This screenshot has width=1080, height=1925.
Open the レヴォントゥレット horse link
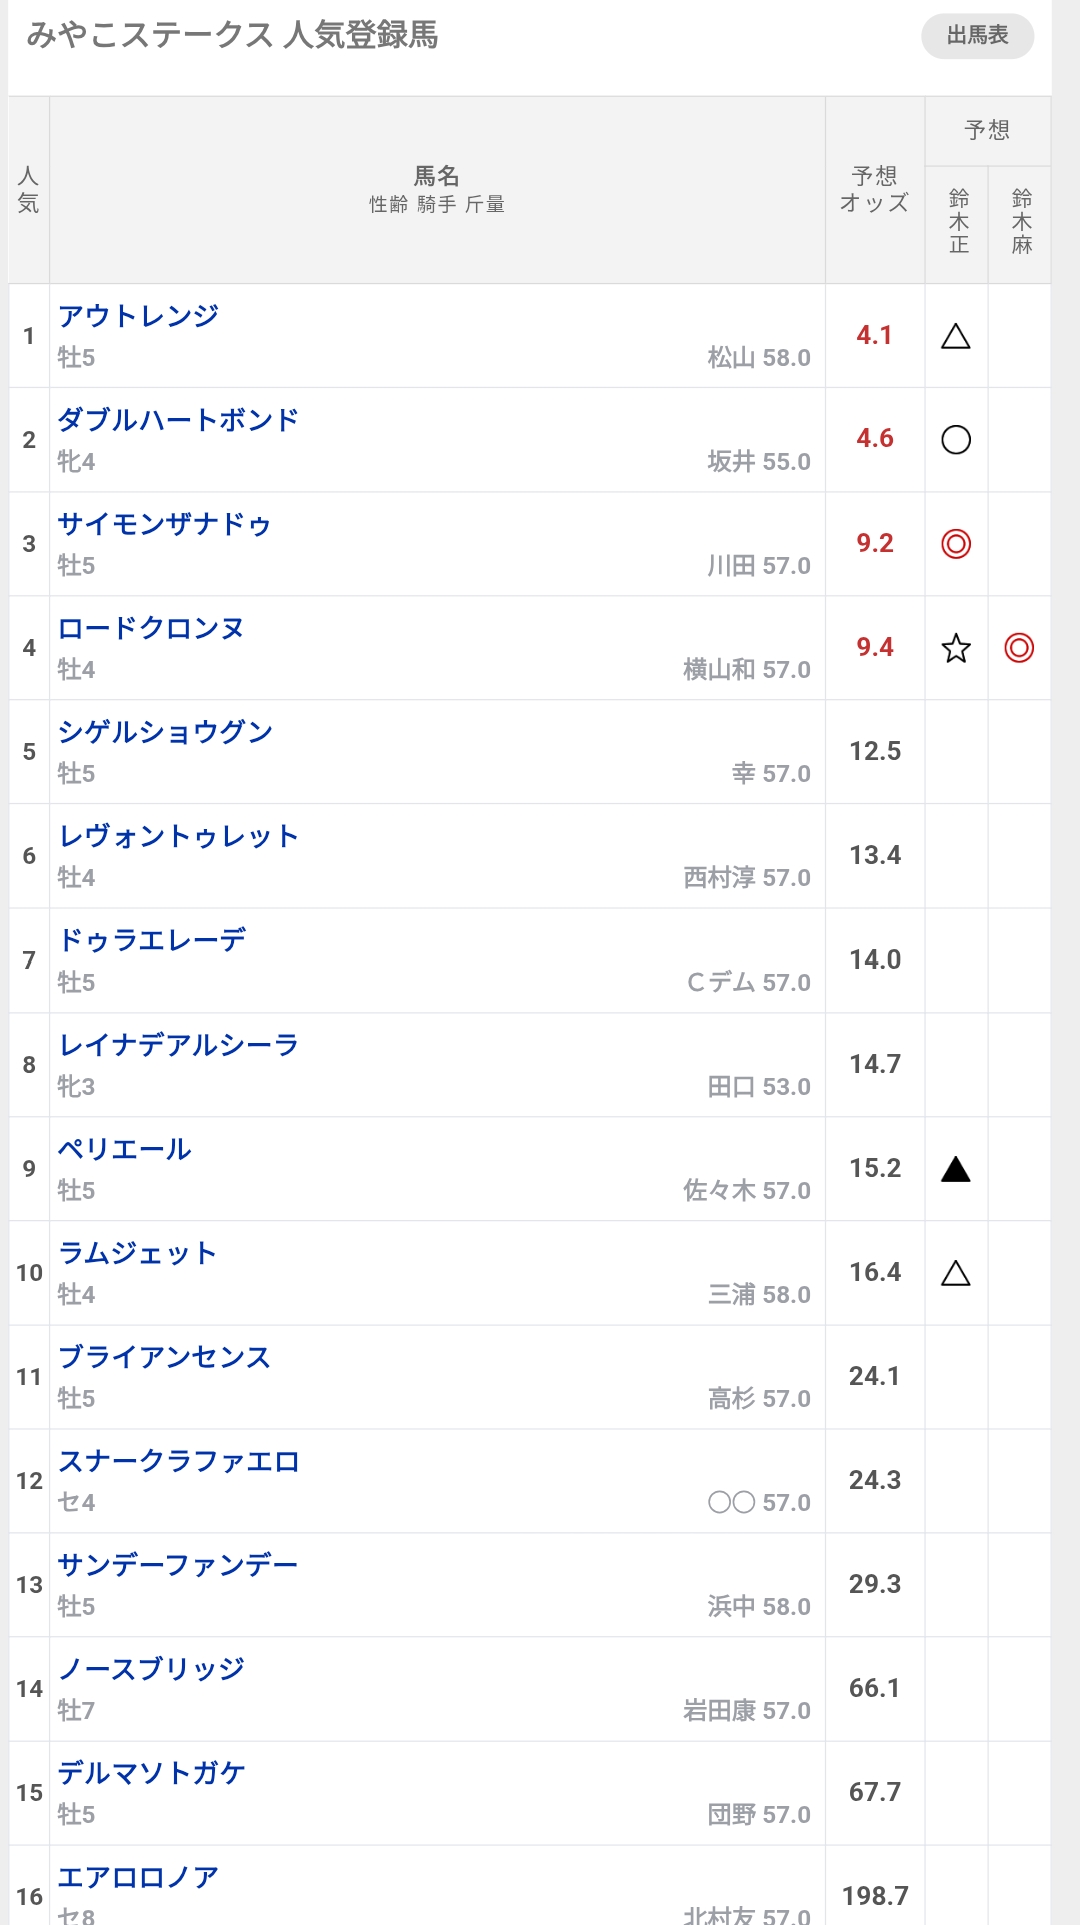point(178,836)
